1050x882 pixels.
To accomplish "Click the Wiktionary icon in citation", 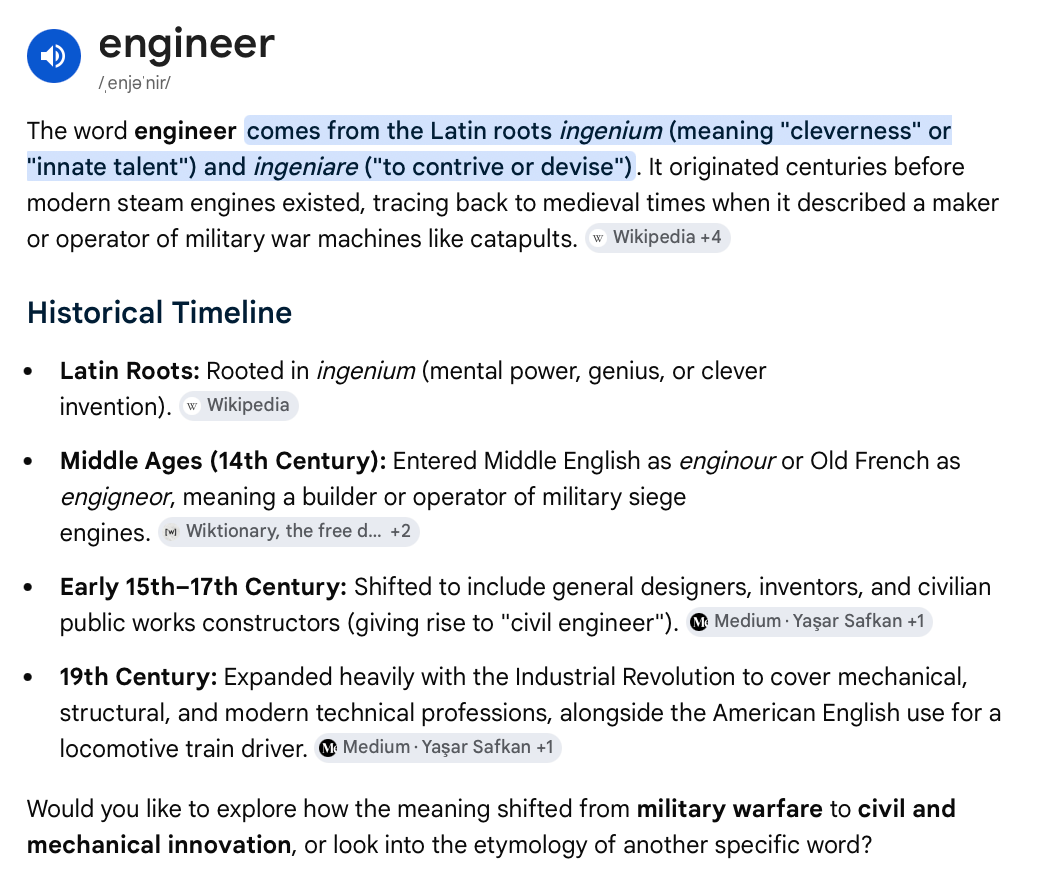I will pyautogui.click(x=171, y=532).
